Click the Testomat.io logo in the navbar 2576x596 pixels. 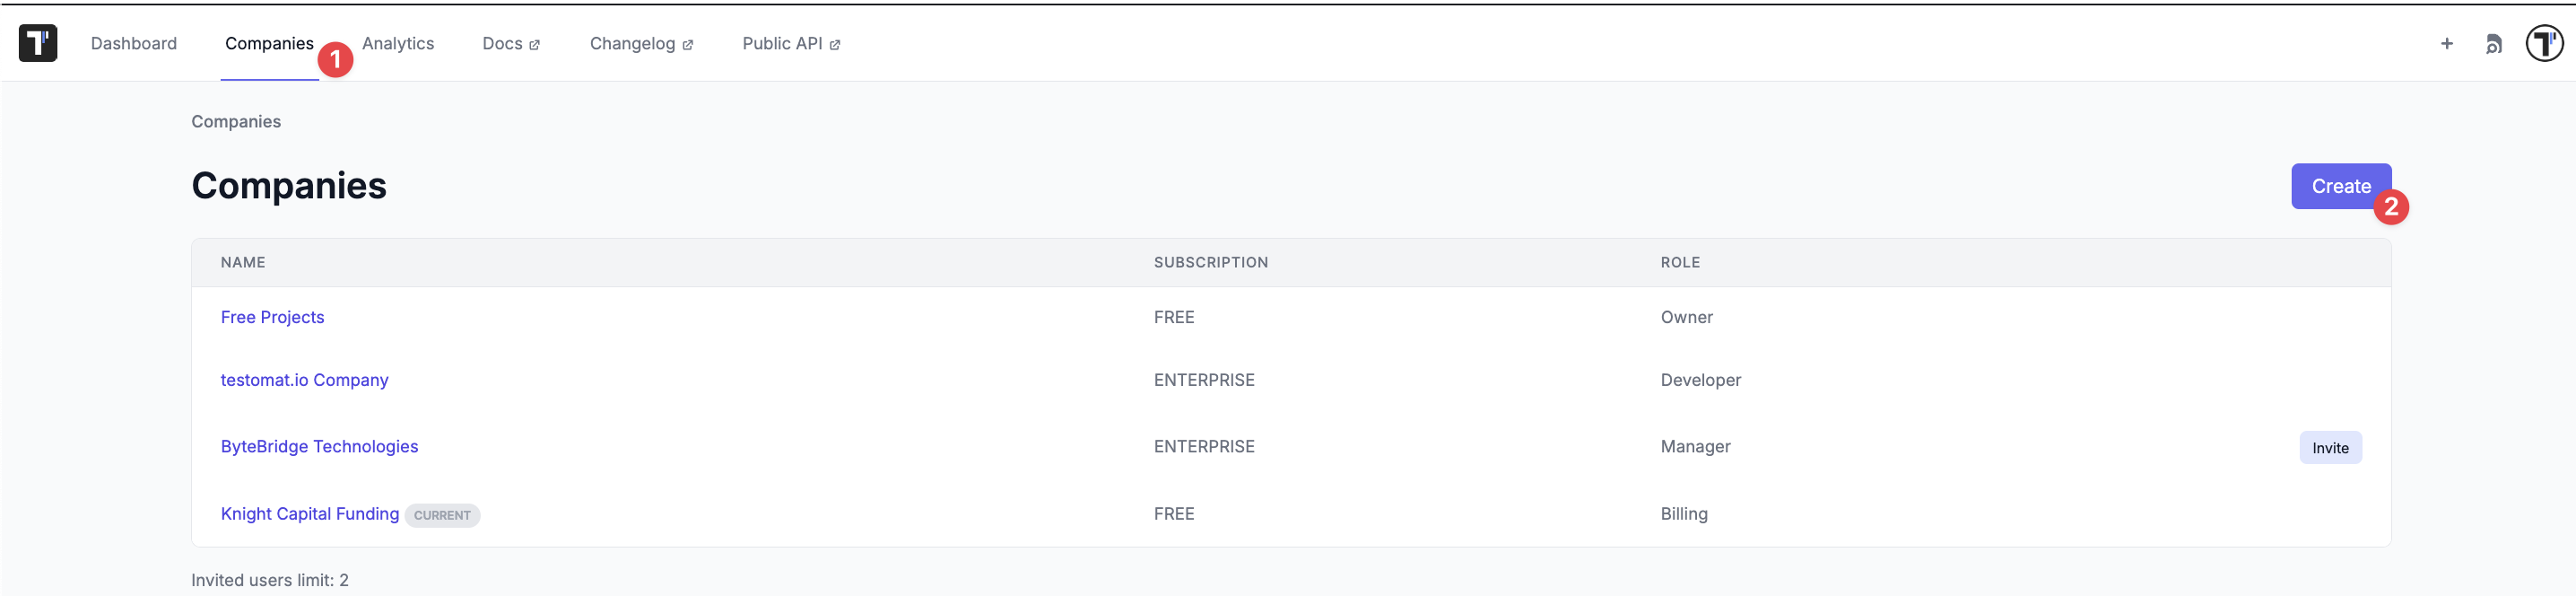38,43
